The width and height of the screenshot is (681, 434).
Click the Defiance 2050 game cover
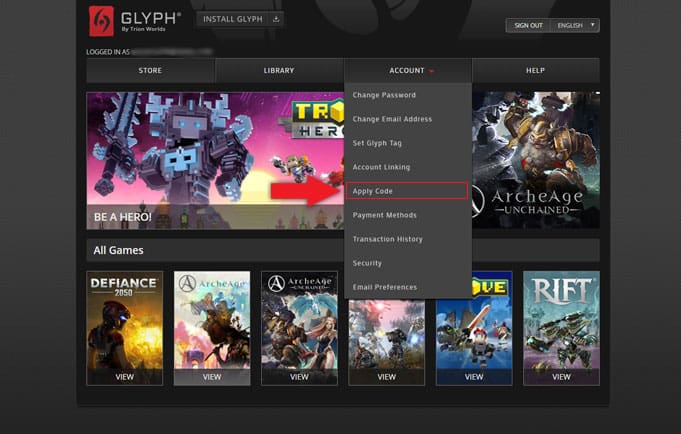125,320
